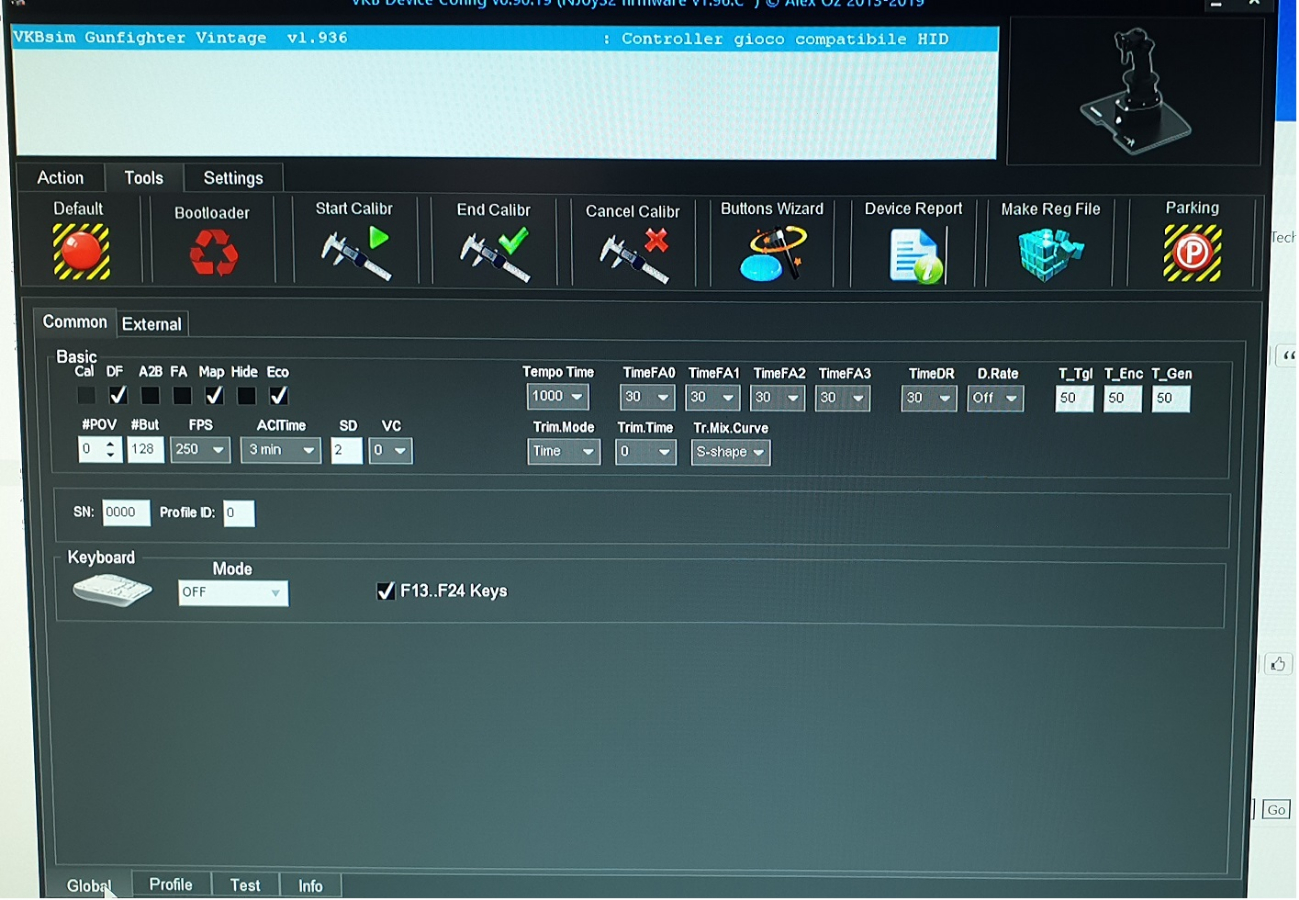Open the Test bottom tab

click(x=245, y=886)
